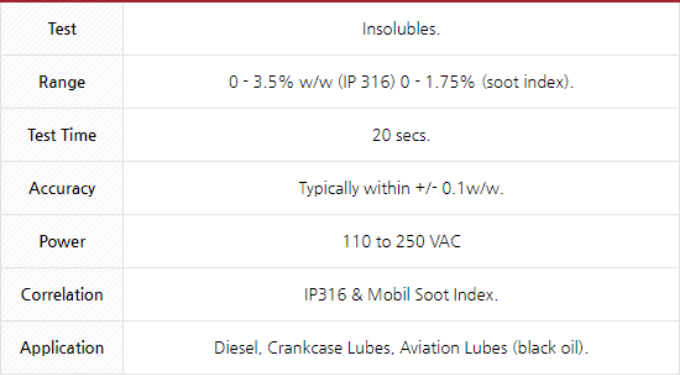This screenshot has width=680, height=375.
Task: Click the (IP 316) text in Range row
Action: (x=366, y=82)
